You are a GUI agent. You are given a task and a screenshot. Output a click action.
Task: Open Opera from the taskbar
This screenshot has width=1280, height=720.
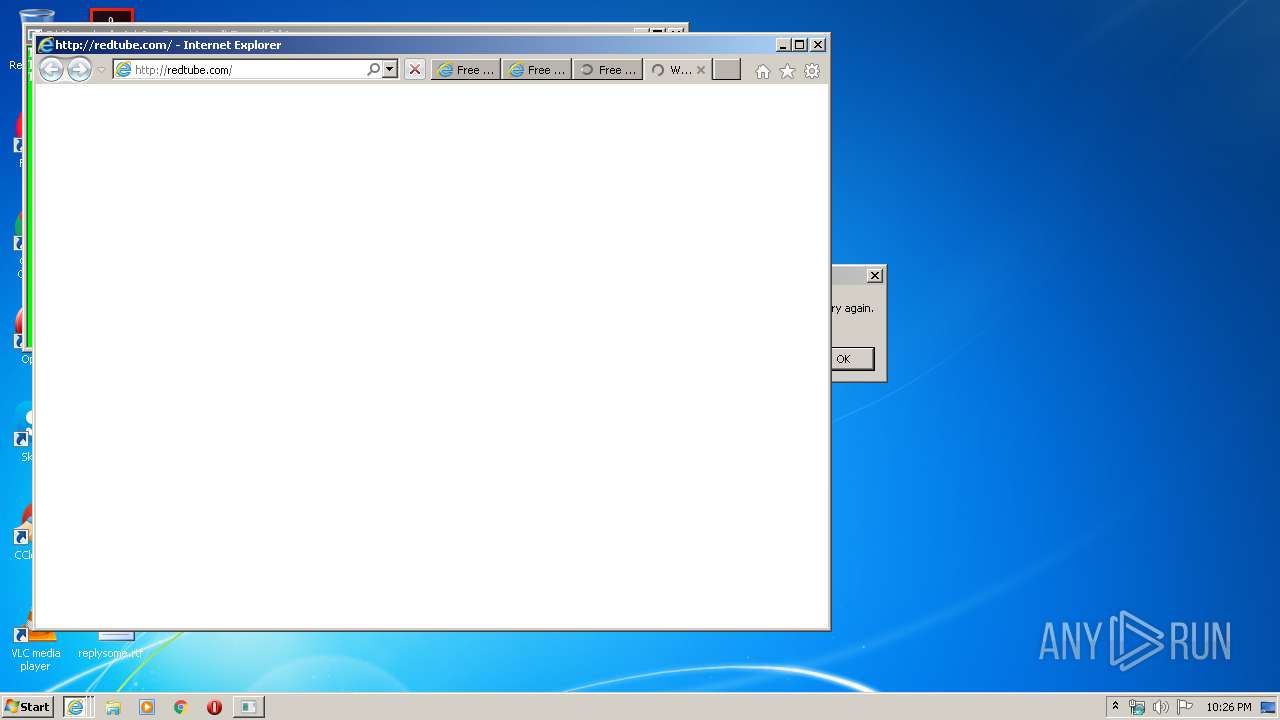point(214,707)
